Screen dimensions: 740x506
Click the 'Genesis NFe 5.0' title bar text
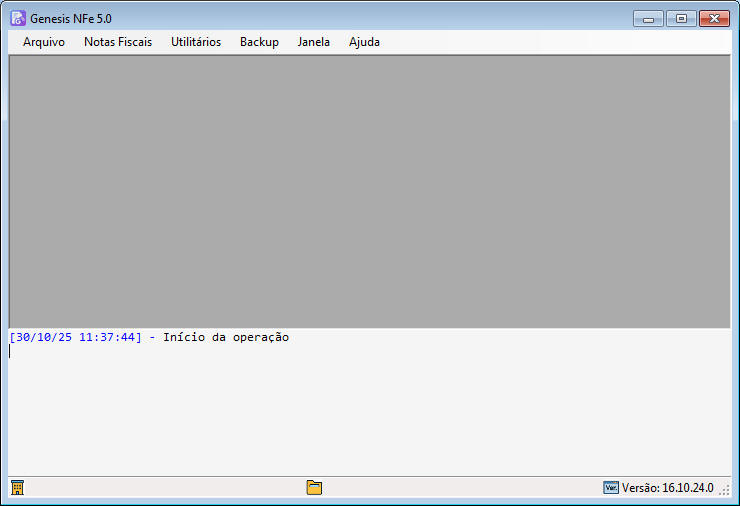pyautogui.click(x=71, y=19)
